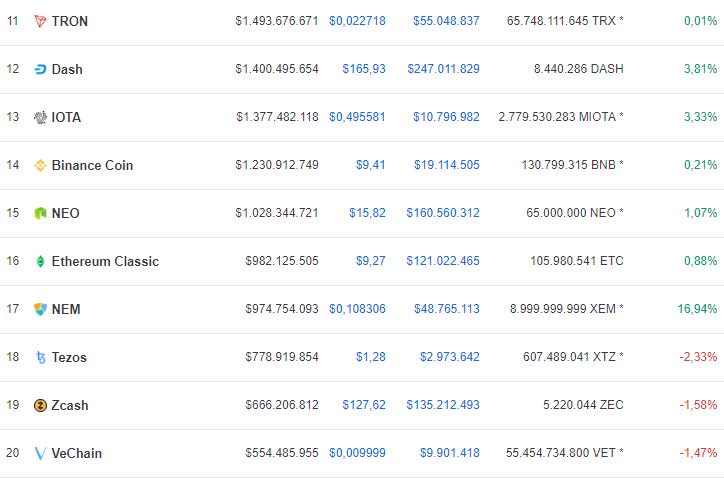Click the Ethereum Classic logo icon
The width and height of the screenshot is (724, 484).
tap(40, 261)
